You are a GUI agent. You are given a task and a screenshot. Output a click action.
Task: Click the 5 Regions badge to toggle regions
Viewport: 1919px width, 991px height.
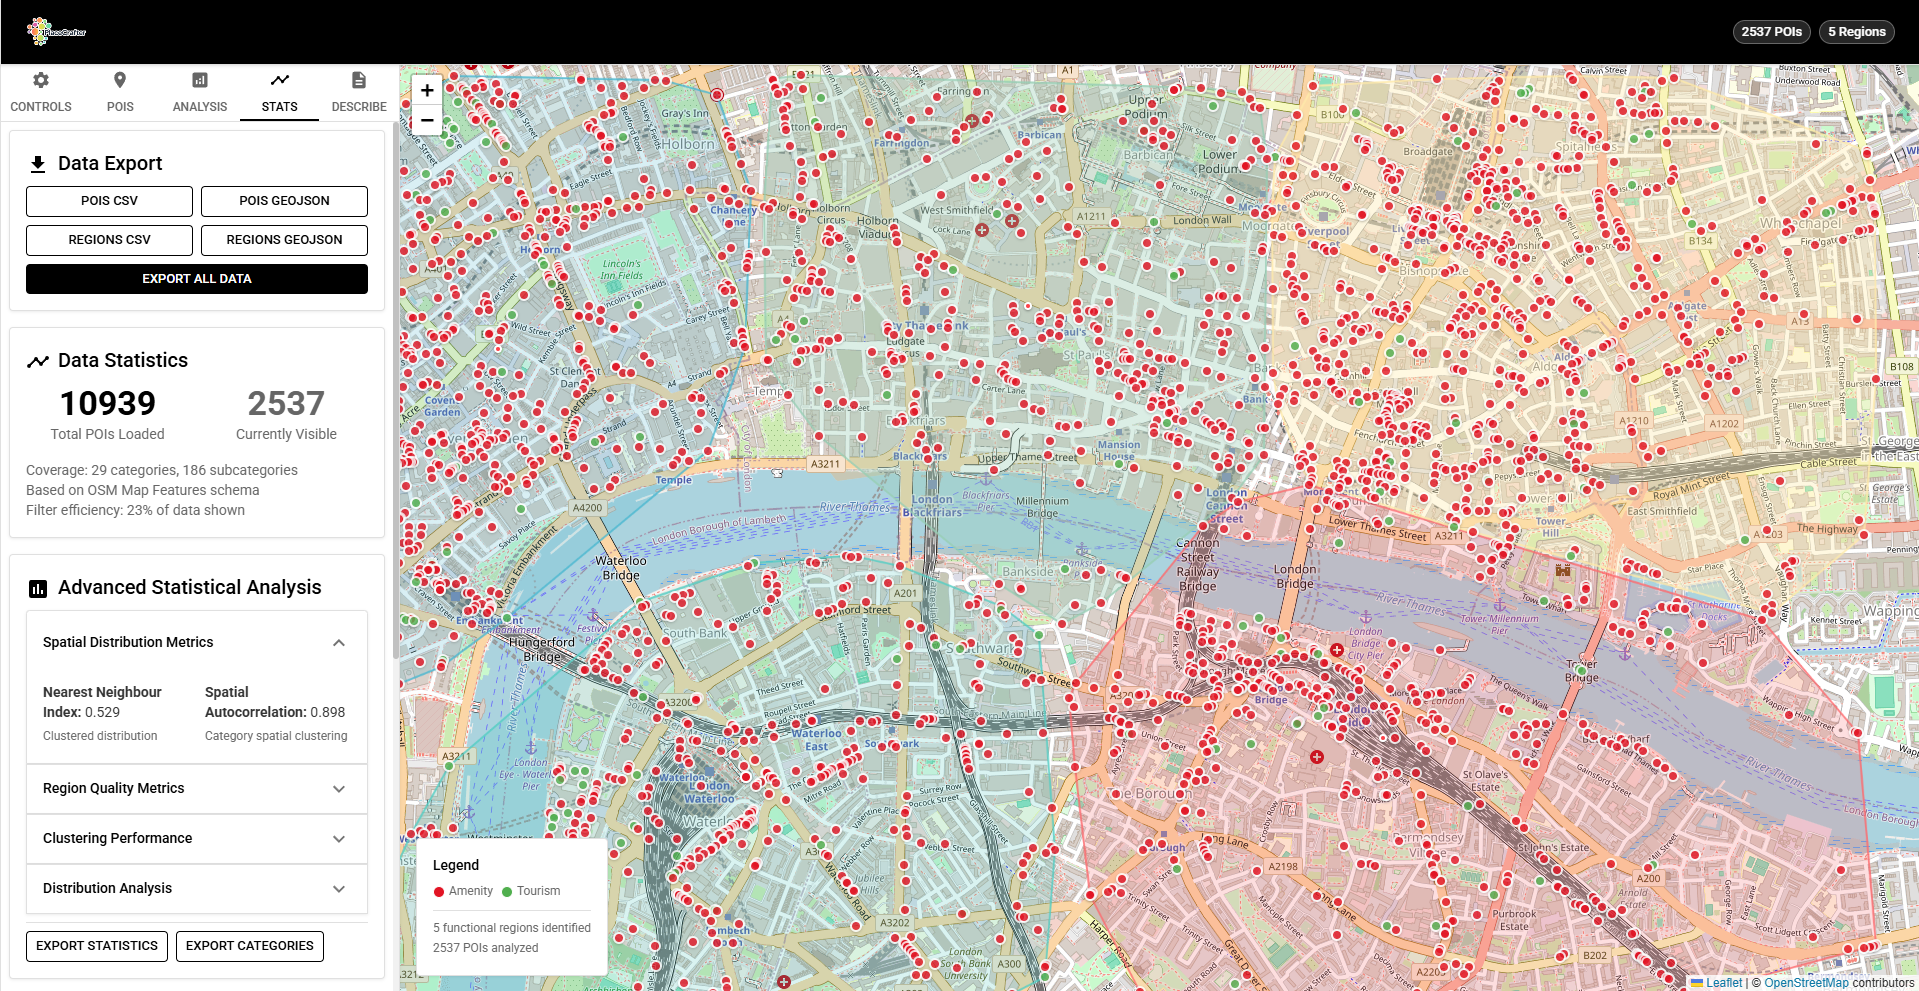pos(1856,31)
